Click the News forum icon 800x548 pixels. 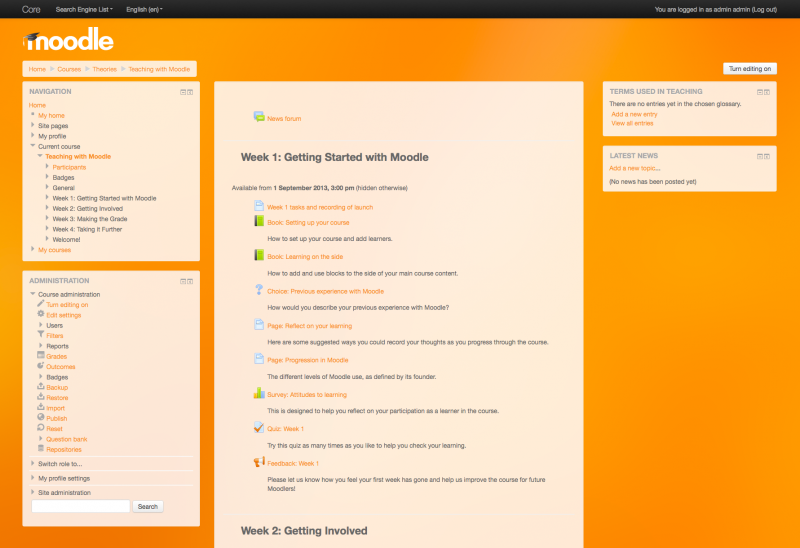(x=259, y=117)
